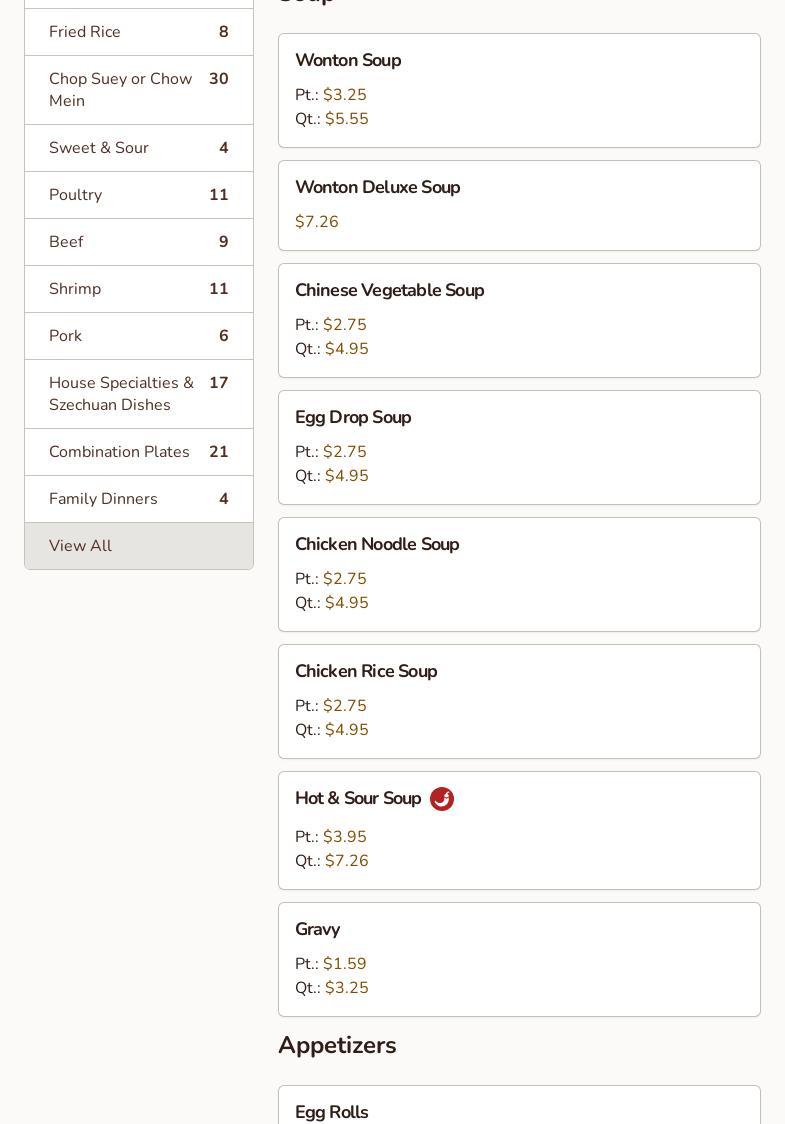Select the Chicken Noodle Soup card
Viewport: 785px width, 1124px height.
point(519,574)
